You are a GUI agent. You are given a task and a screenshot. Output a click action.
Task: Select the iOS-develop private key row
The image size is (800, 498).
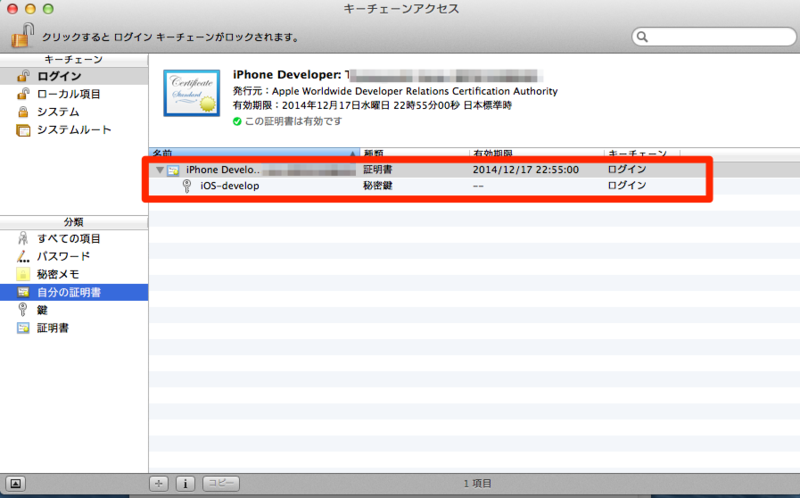[427, 186]
